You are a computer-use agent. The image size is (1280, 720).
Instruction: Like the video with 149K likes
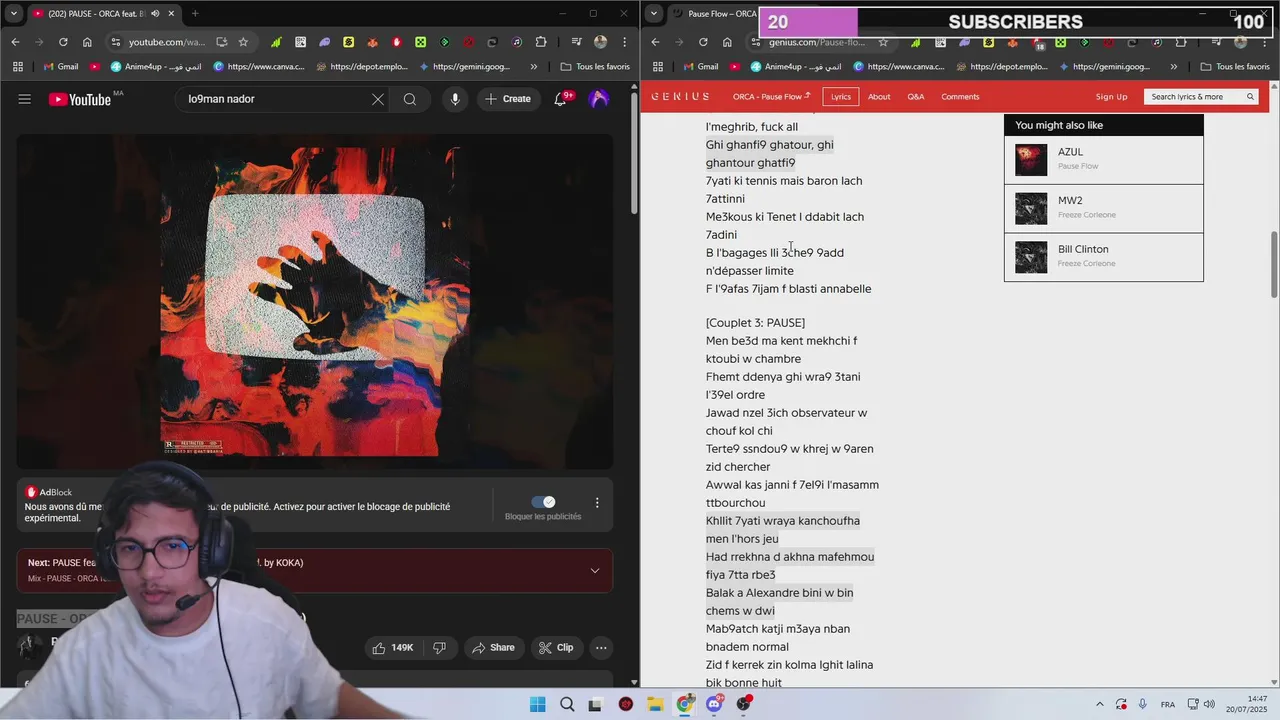(392, 648)
